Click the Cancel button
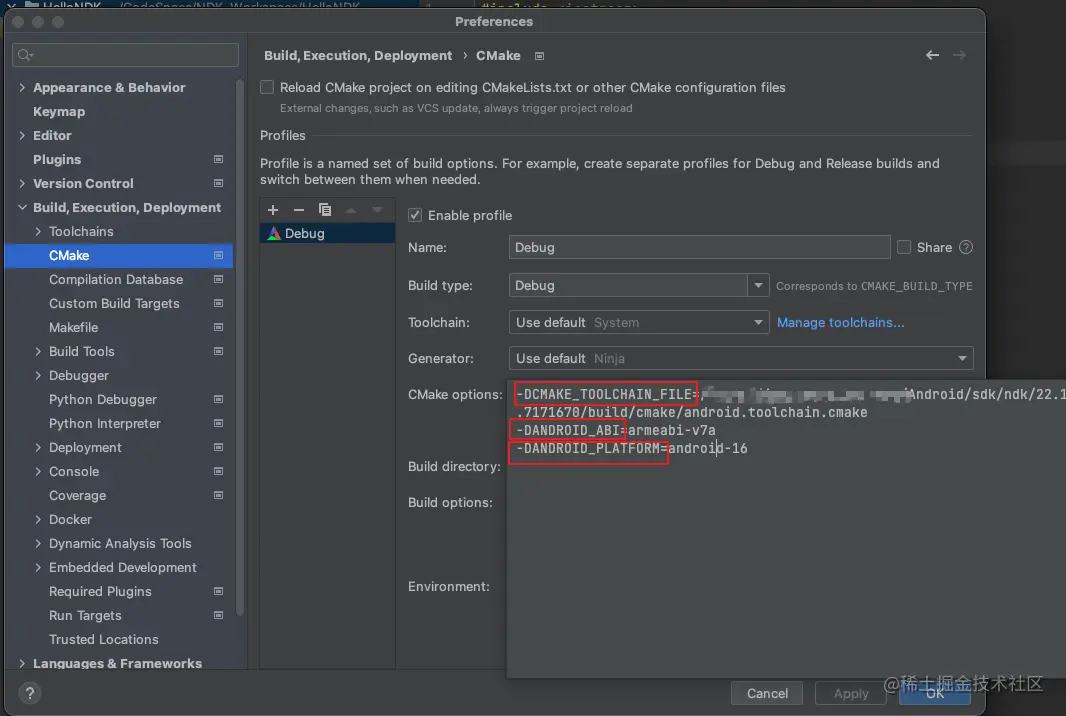Viewport: 1066px width, 716px height. pos(767,693)
